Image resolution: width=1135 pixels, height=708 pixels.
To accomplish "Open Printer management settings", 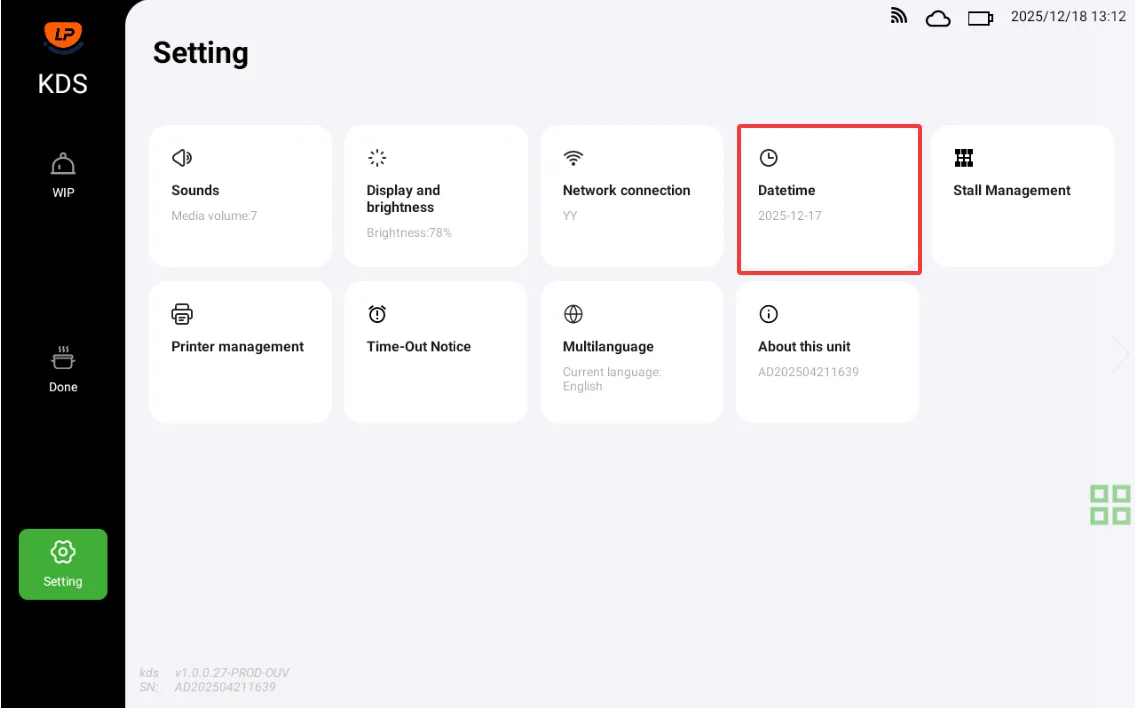I will [x=240, y=352].
